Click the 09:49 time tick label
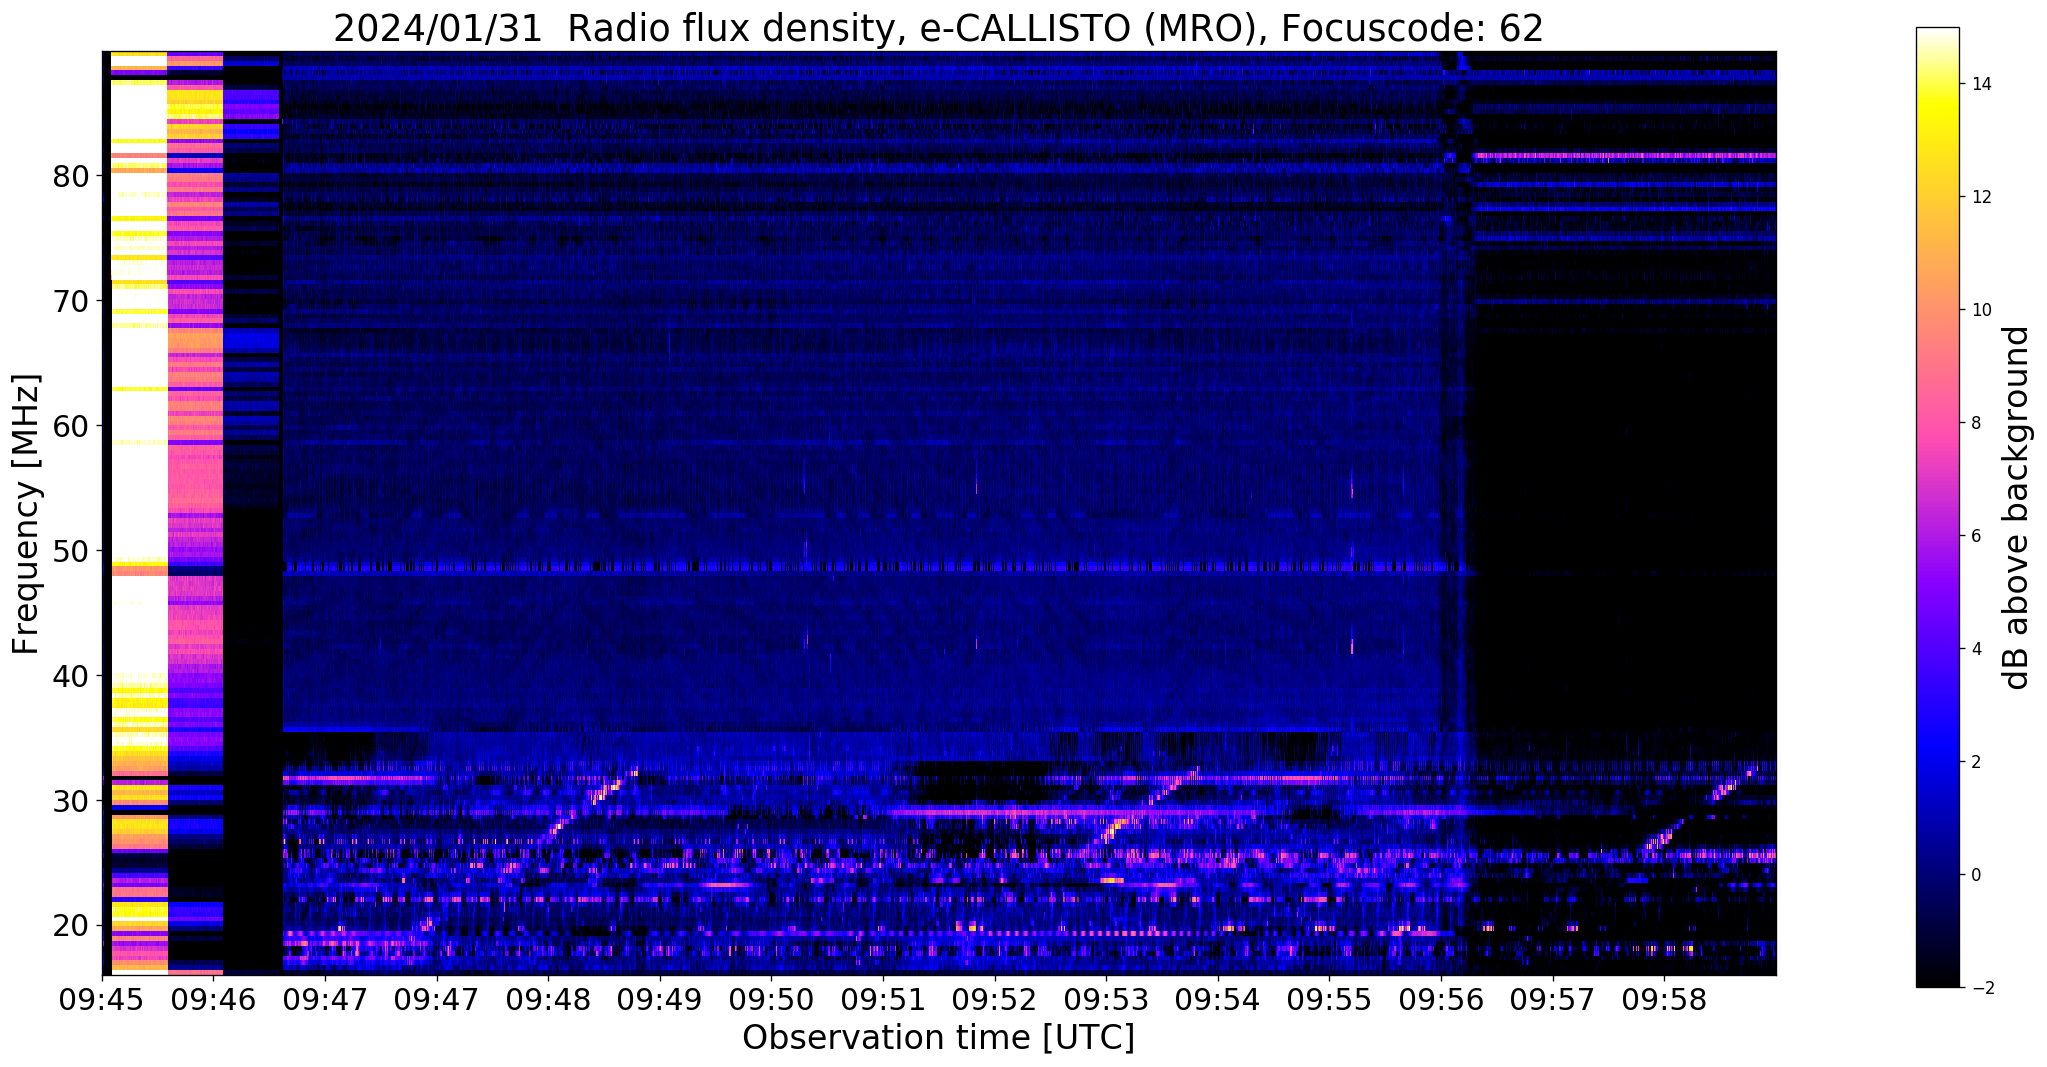The height and width of the screenshot is (1067, 2047). [x=659, y=1000]
